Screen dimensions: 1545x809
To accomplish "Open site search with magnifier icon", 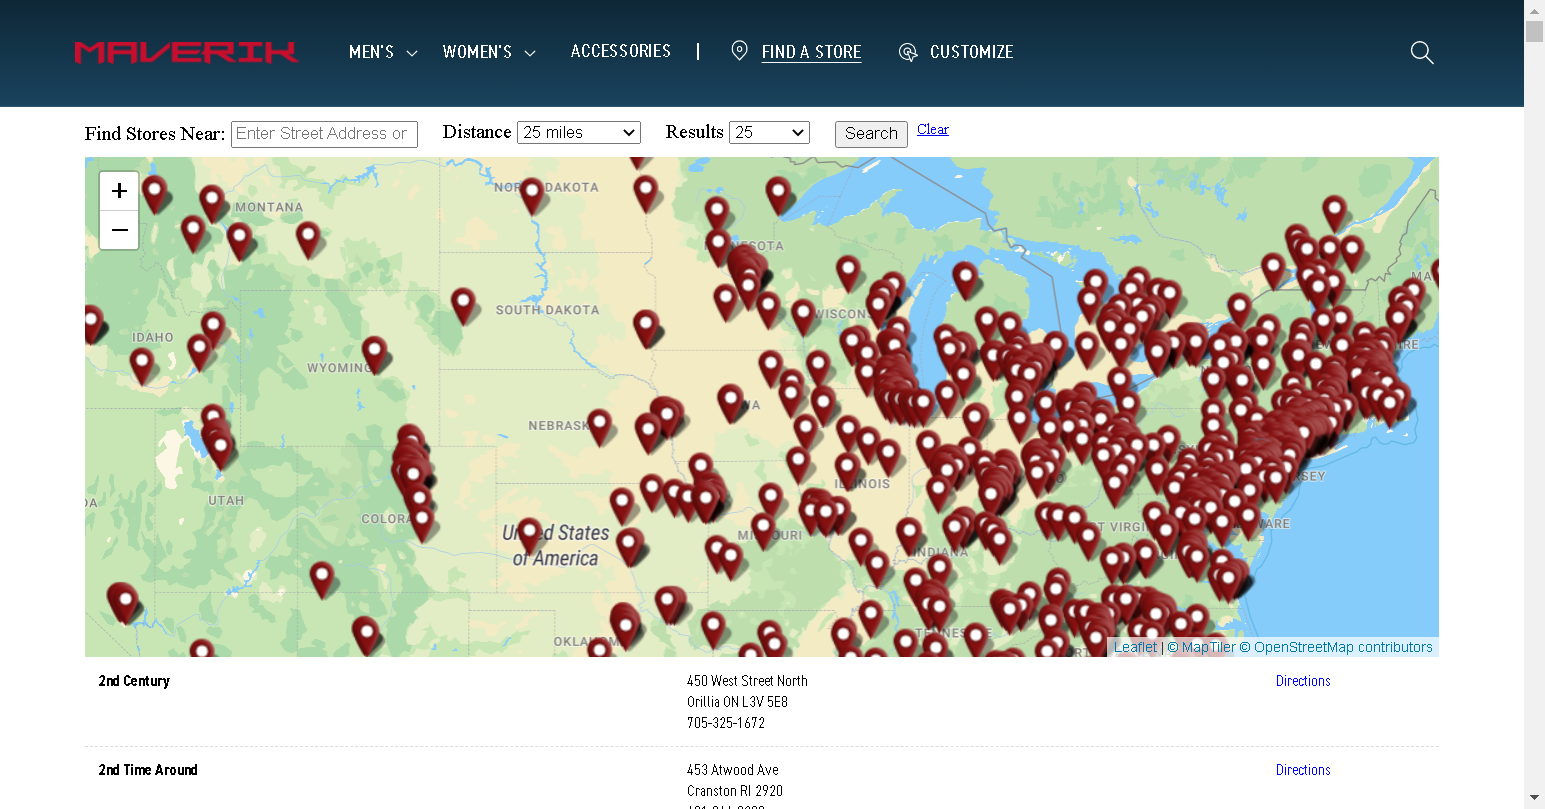I will (x=1421, y=52).
